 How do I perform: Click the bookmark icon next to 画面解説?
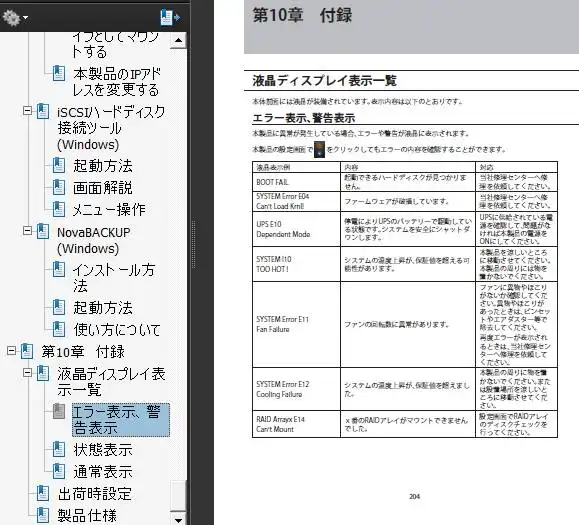pyautogui.click(x=59, y=187)
